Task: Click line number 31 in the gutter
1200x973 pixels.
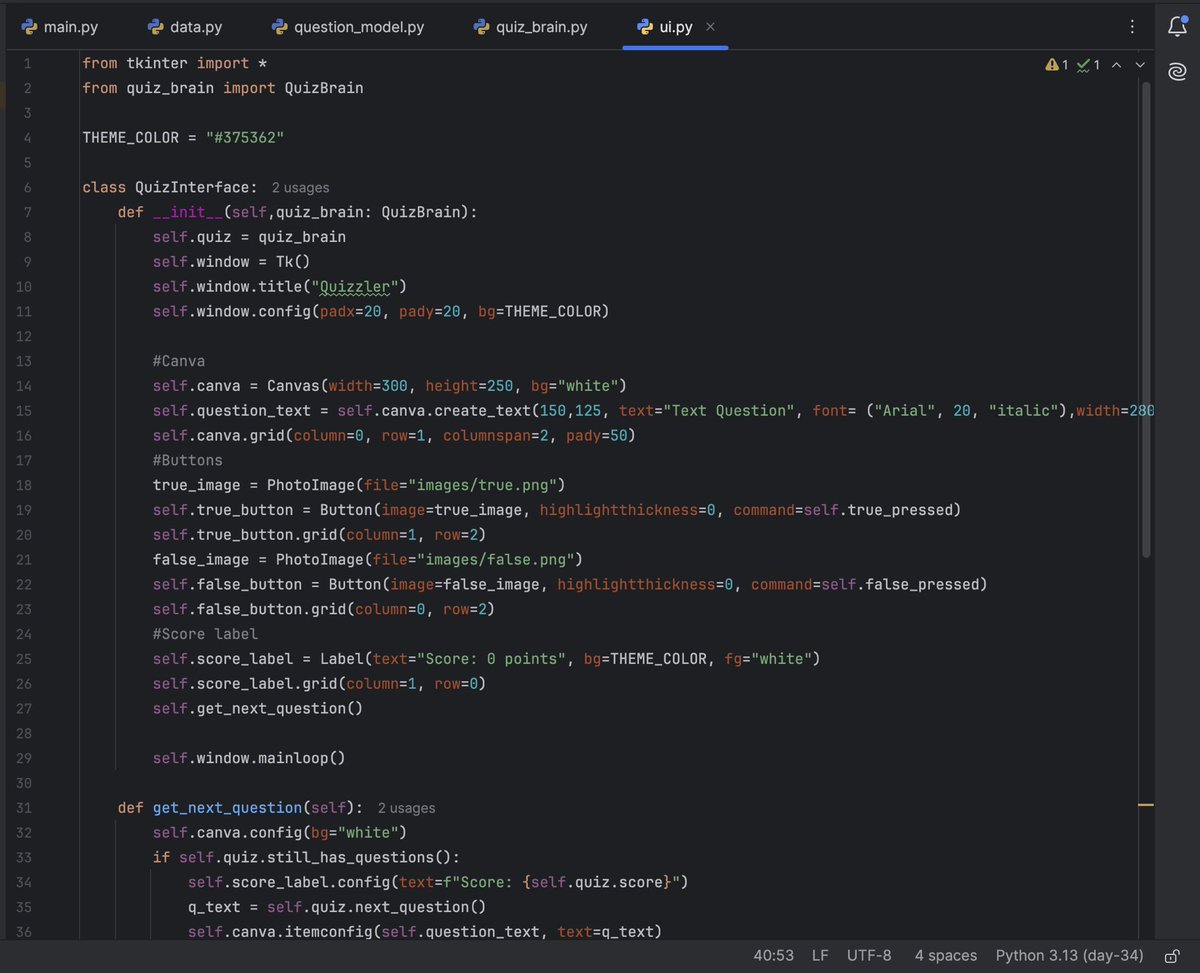Action: [x=25, y=807]
